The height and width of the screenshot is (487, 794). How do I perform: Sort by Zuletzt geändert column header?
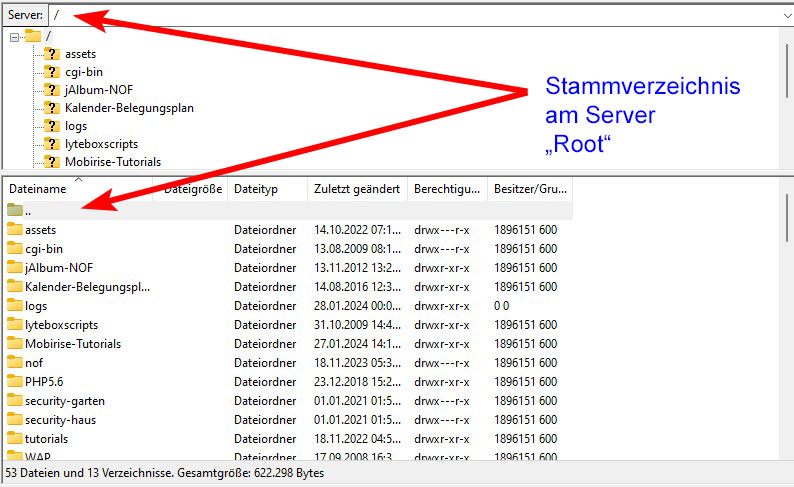[356, 189]
